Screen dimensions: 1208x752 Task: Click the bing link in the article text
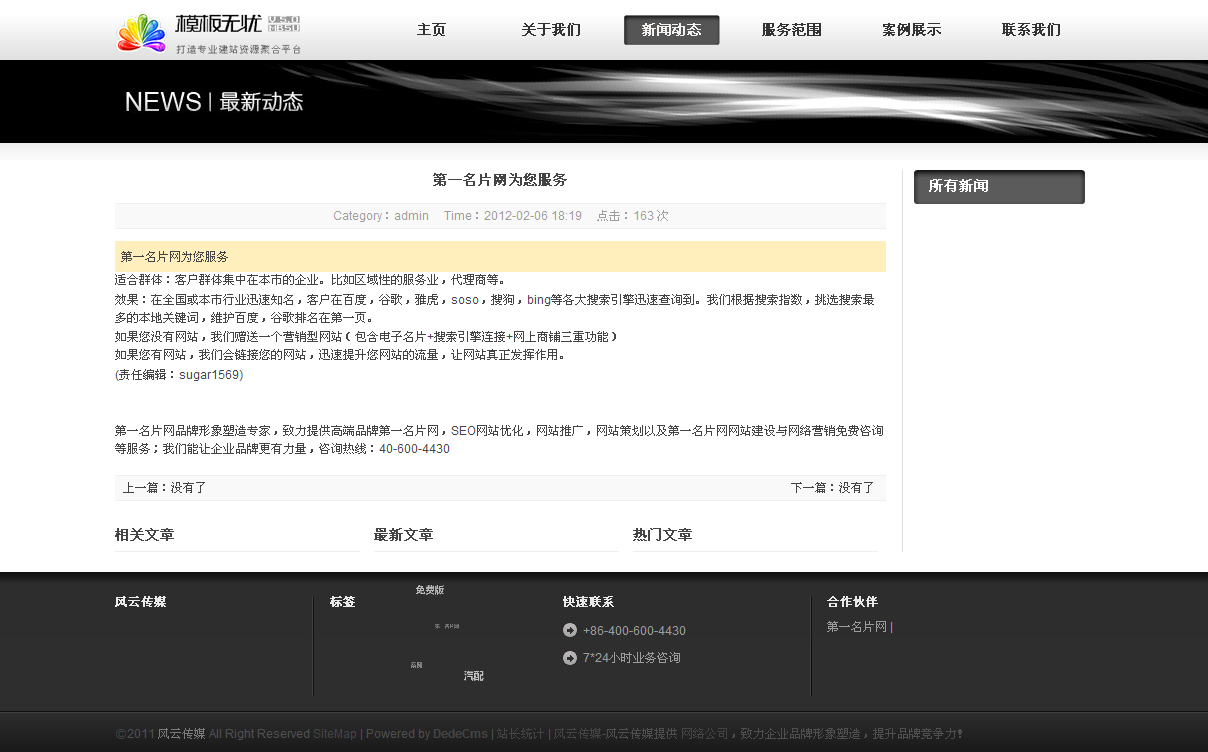pos(538,300)
